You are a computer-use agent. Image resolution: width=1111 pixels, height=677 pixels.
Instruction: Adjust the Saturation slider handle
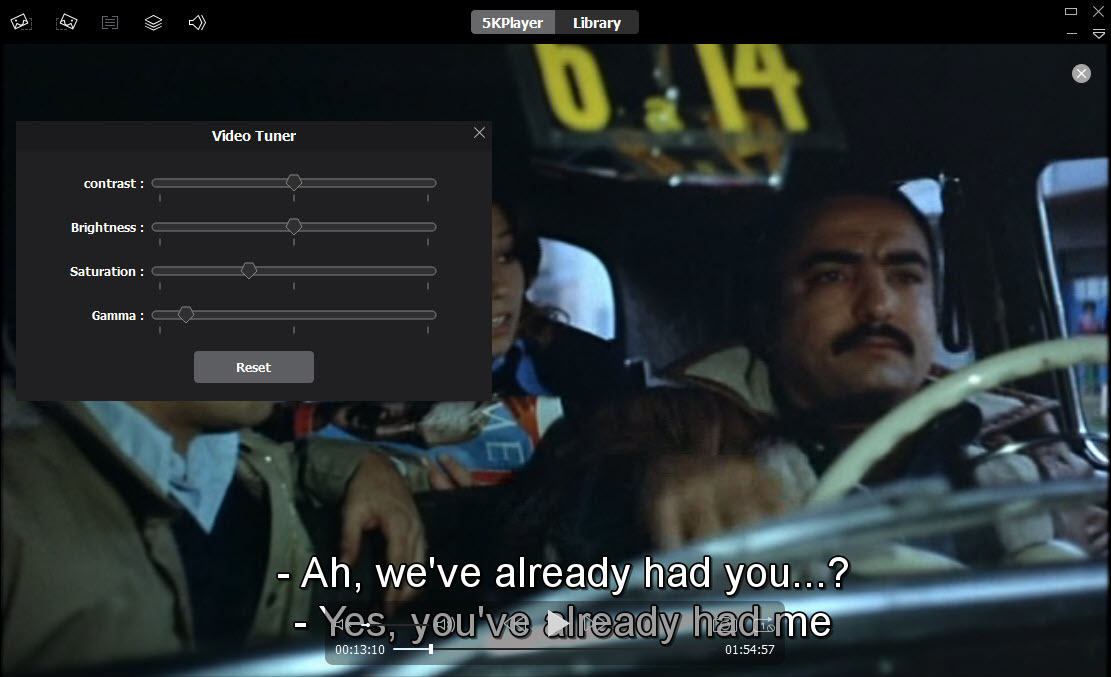pos(249,270)
